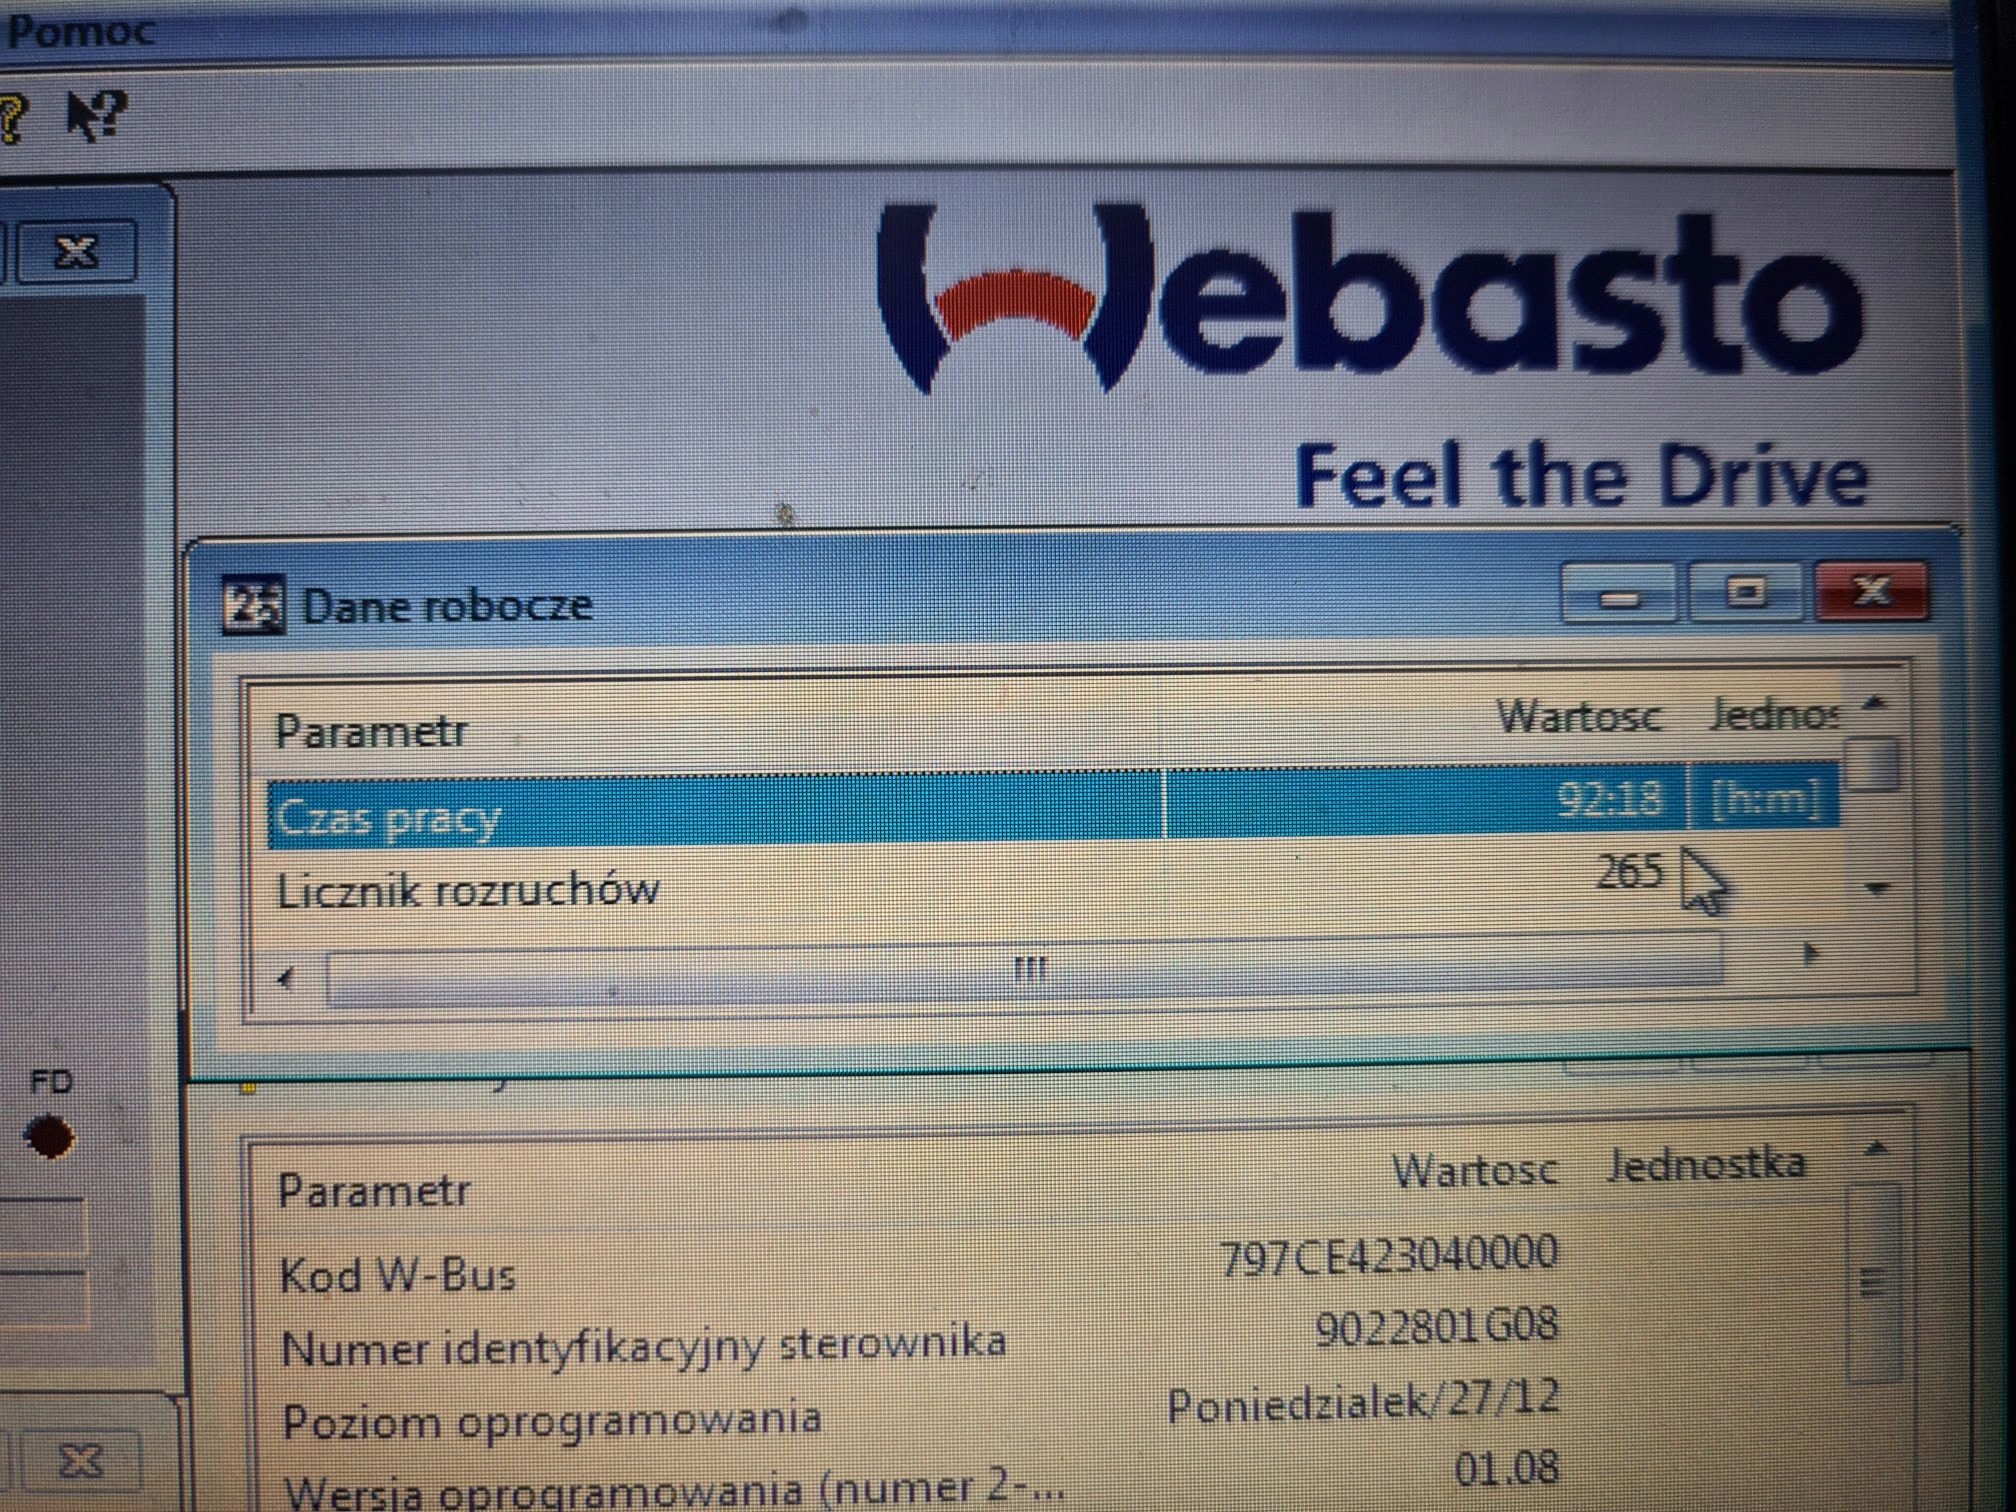2016x1512 pixels.
Task: Open the Pomoc menu
Action: [80, 30]
